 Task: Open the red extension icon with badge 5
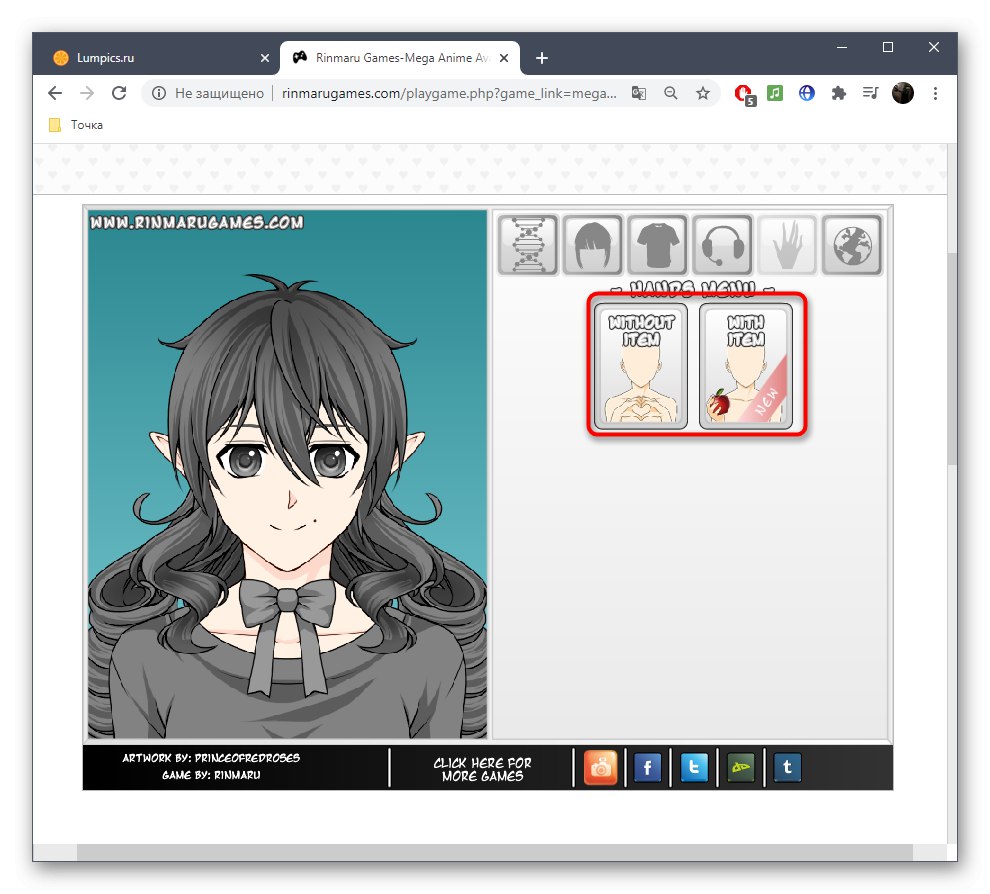pos(744,95)
